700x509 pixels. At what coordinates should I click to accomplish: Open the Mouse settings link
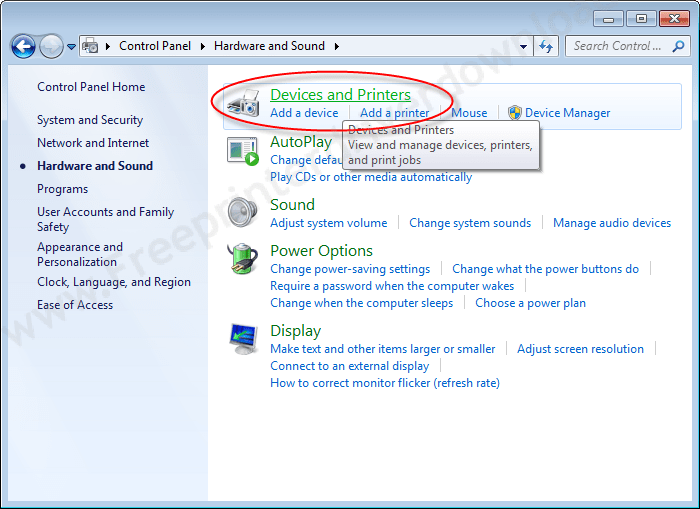click(x=469, y=113)
